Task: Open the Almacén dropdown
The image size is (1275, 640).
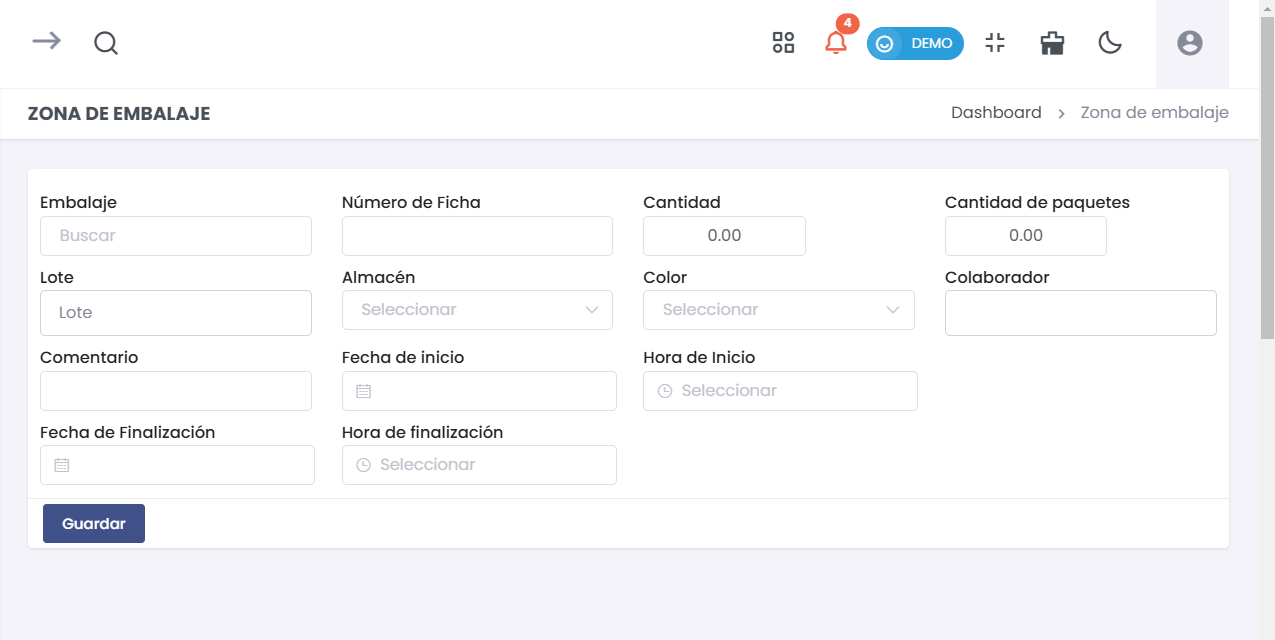Action: (477, 310)
